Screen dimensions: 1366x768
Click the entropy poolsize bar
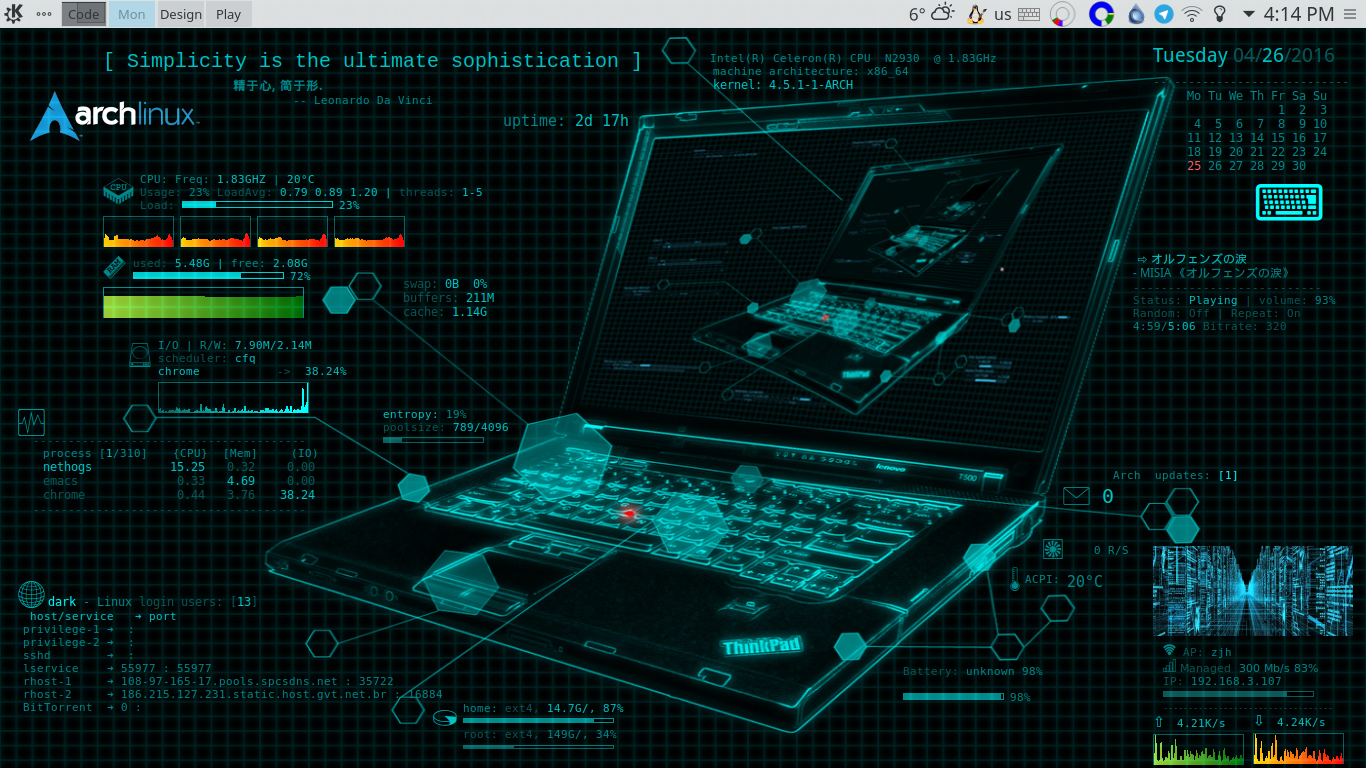pos(433,439)
